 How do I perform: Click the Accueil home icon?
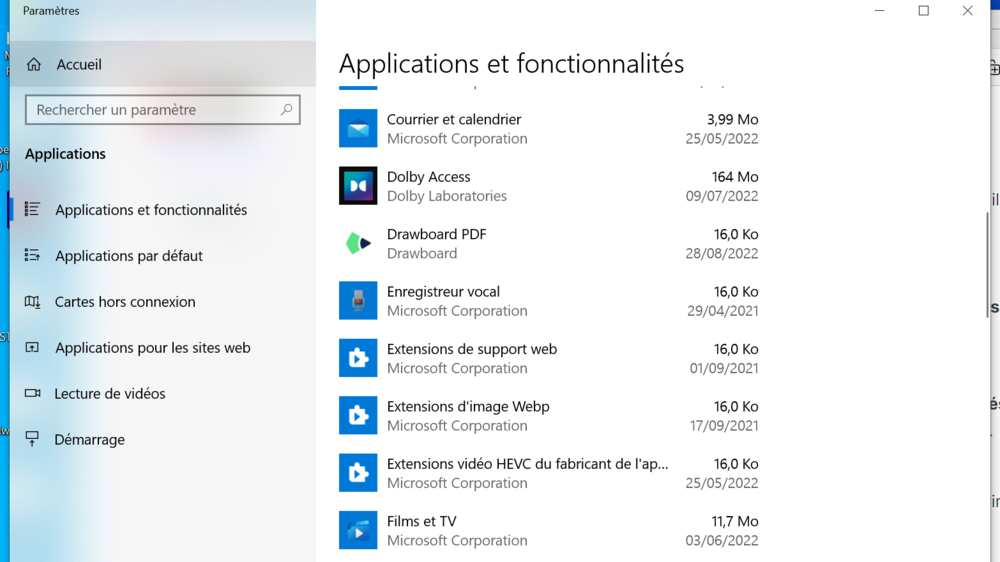click(34, 65)
